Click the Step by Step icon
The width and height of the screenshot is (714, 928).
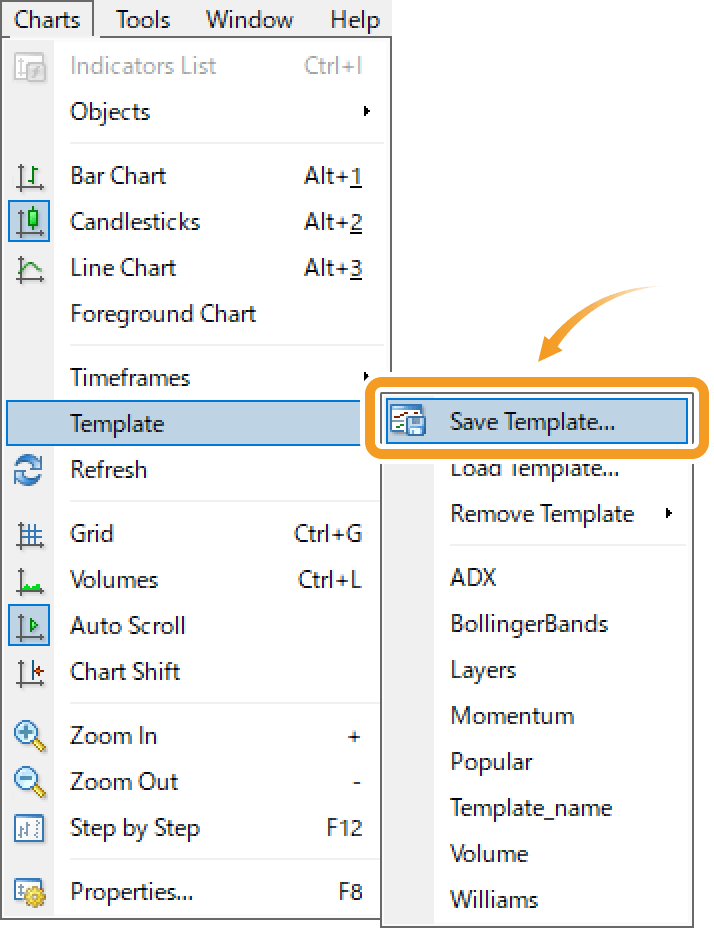point(28,829)
